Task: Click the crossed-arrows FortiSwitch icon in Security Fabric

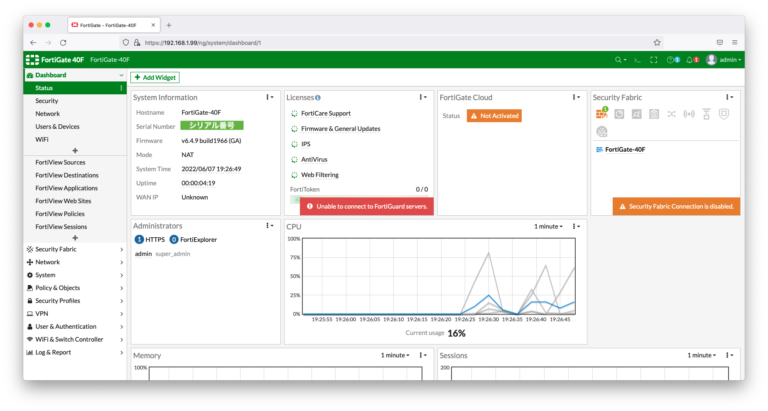Action: tap(672, 114)
